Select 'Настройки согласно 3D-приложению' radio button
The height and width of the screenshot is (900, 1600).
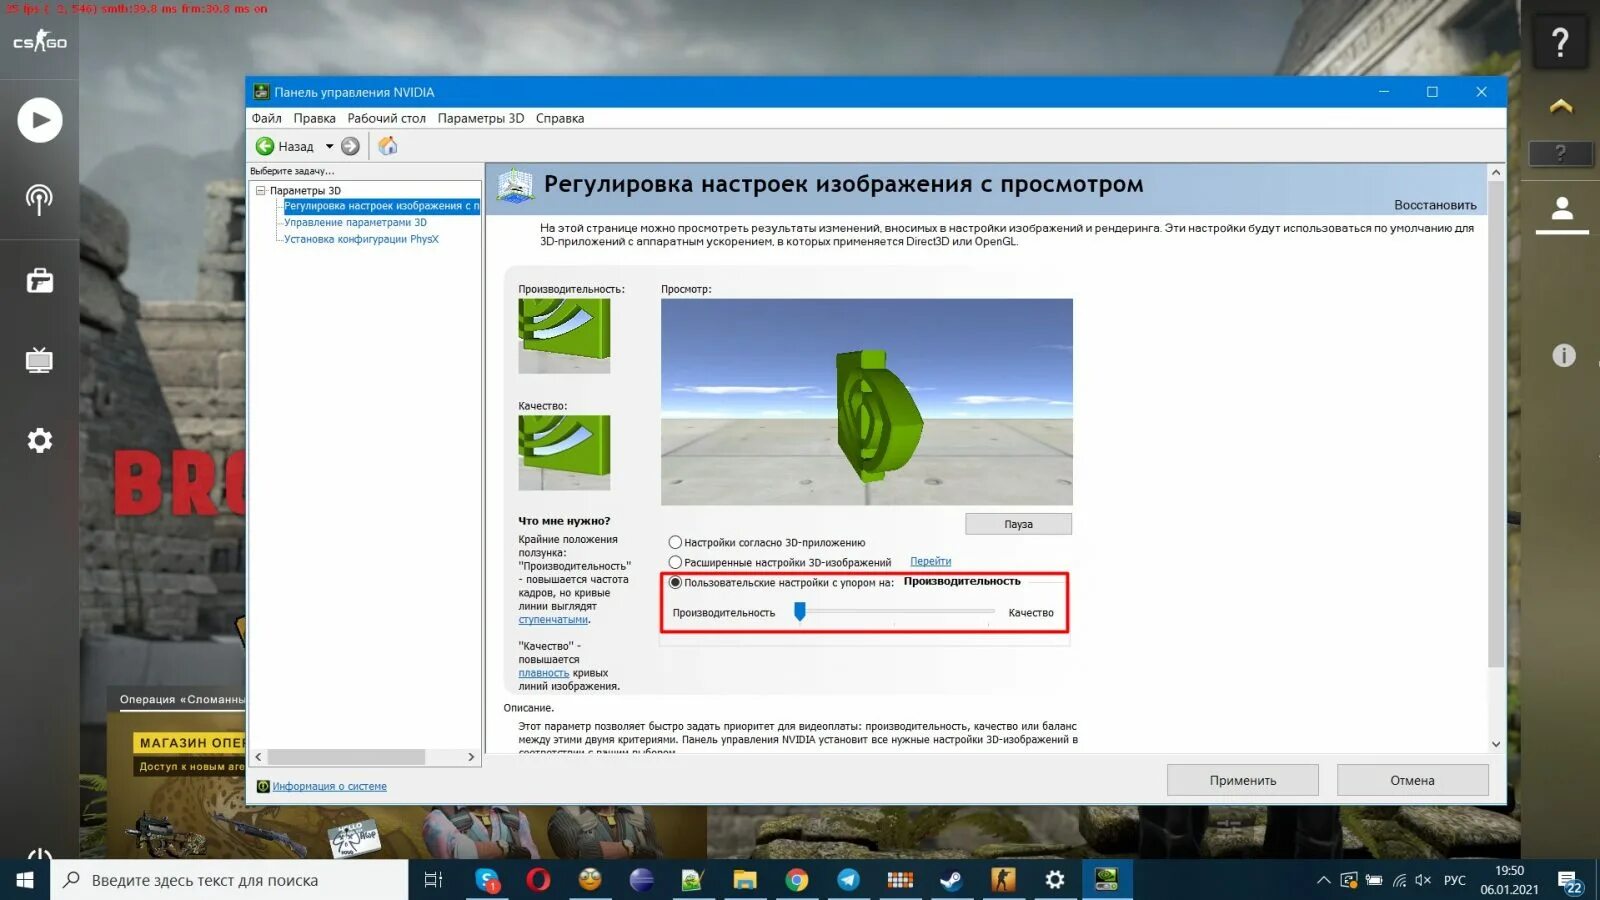[675, 542]
